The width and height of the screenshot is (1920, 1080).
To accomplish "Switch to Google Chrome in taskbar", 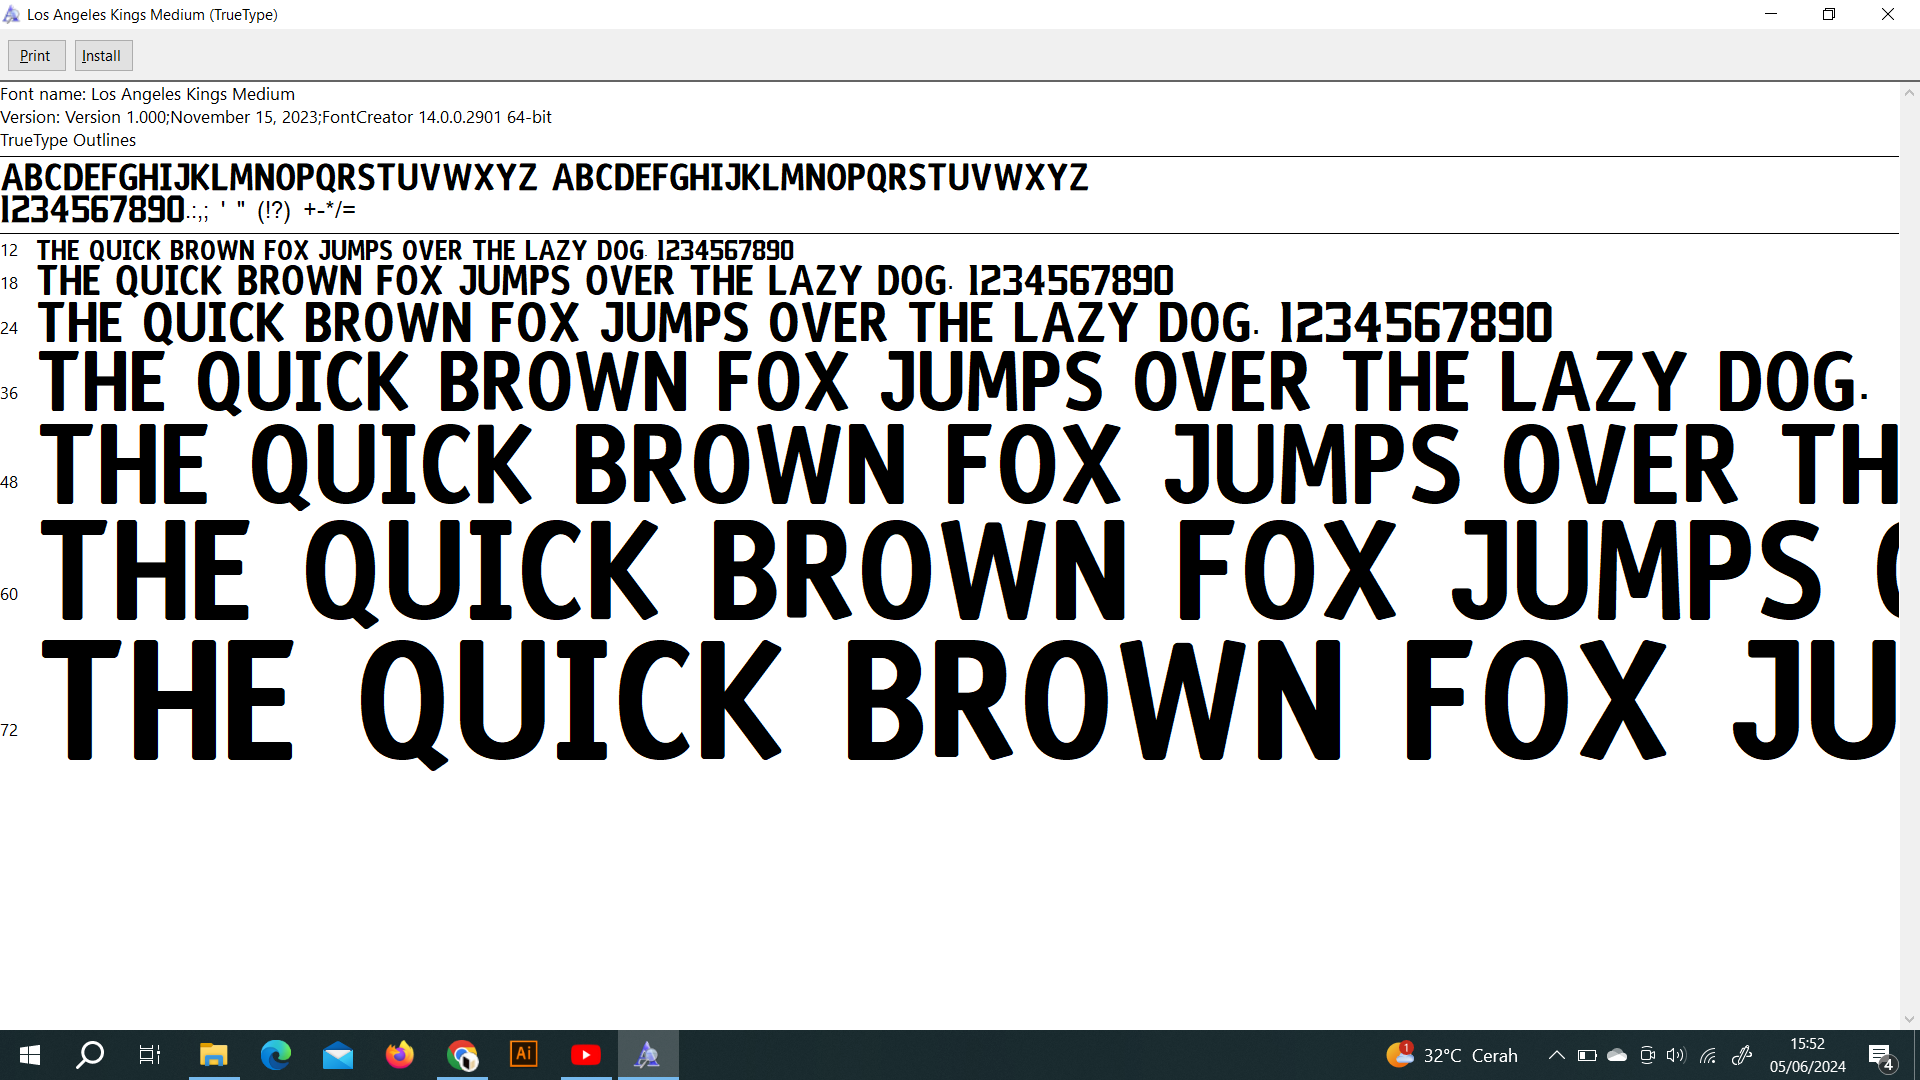I will tap(462, 1055).
